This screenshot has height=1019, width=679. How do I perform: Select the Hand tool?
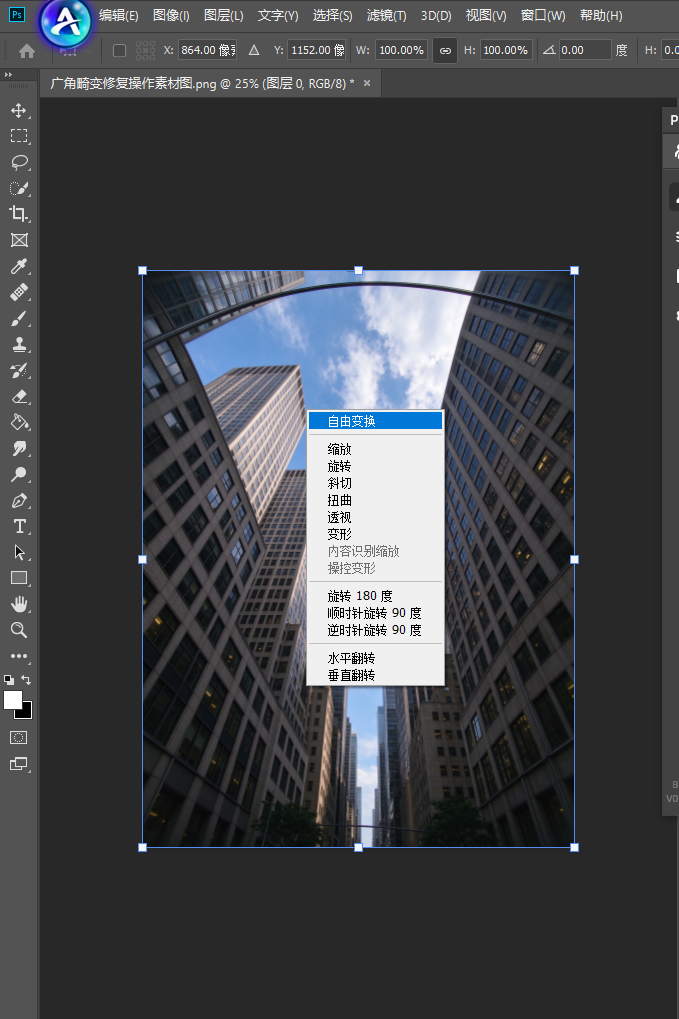click(19, 604)
